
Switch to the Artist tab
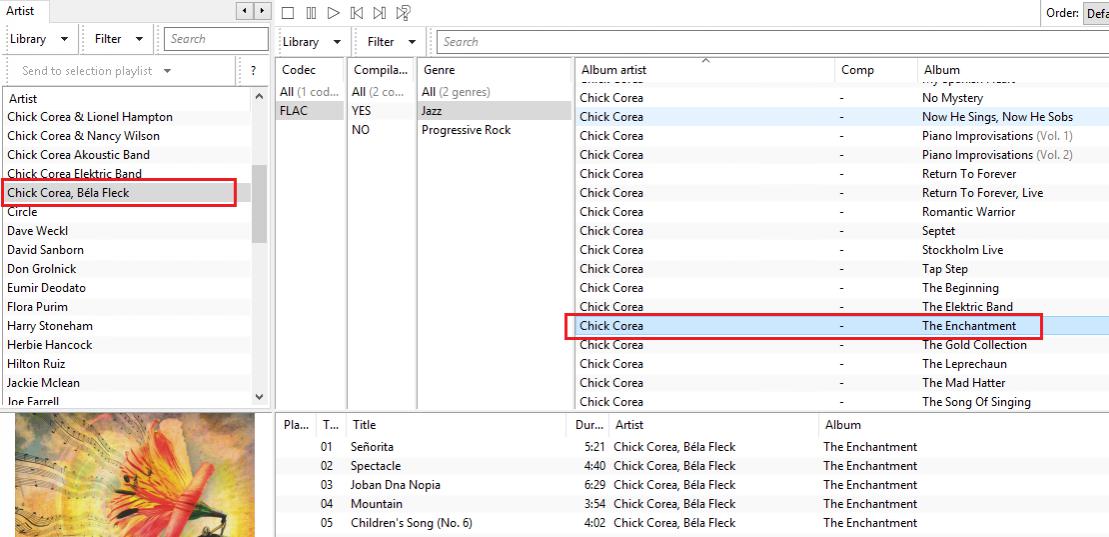pyautogui.click(x=21, y=10)
